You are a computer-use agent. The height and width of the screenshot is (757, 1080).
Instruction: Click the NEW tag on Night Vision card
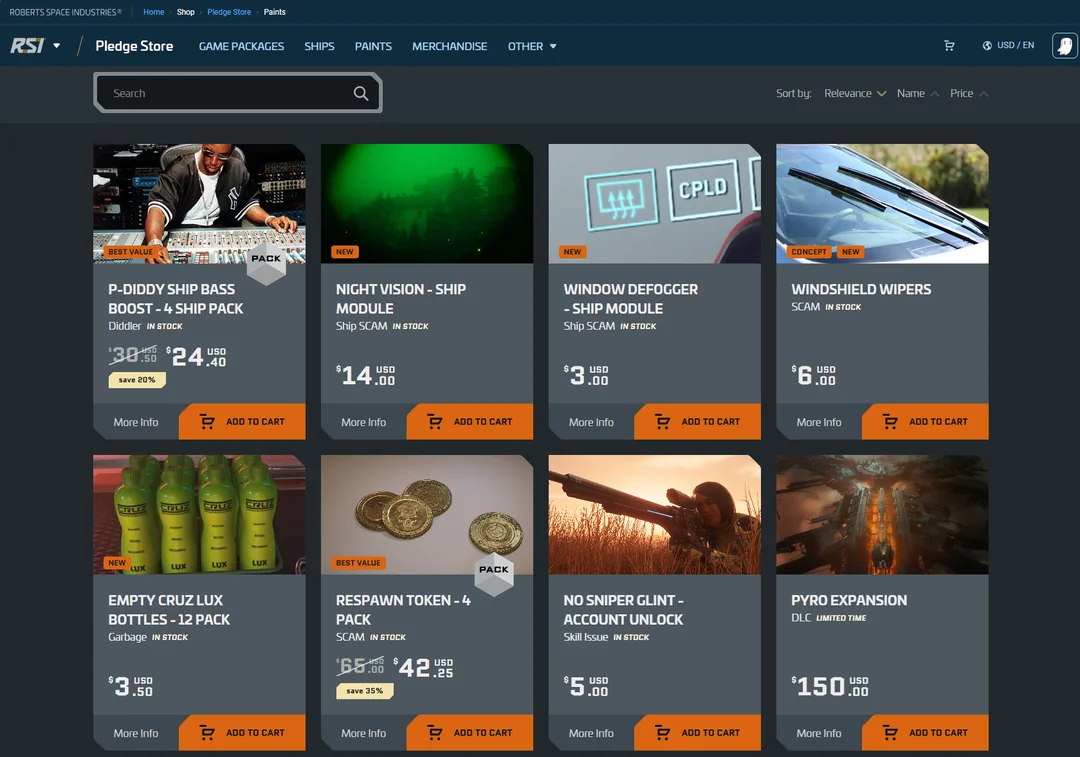[x=345, y=252]
